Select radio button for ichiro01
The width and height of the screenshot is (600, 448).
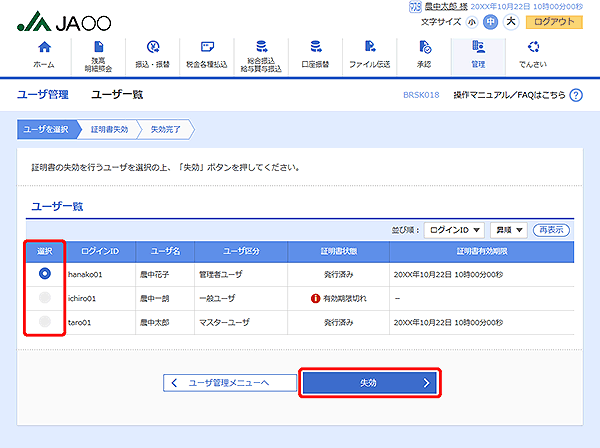point(45,297)
